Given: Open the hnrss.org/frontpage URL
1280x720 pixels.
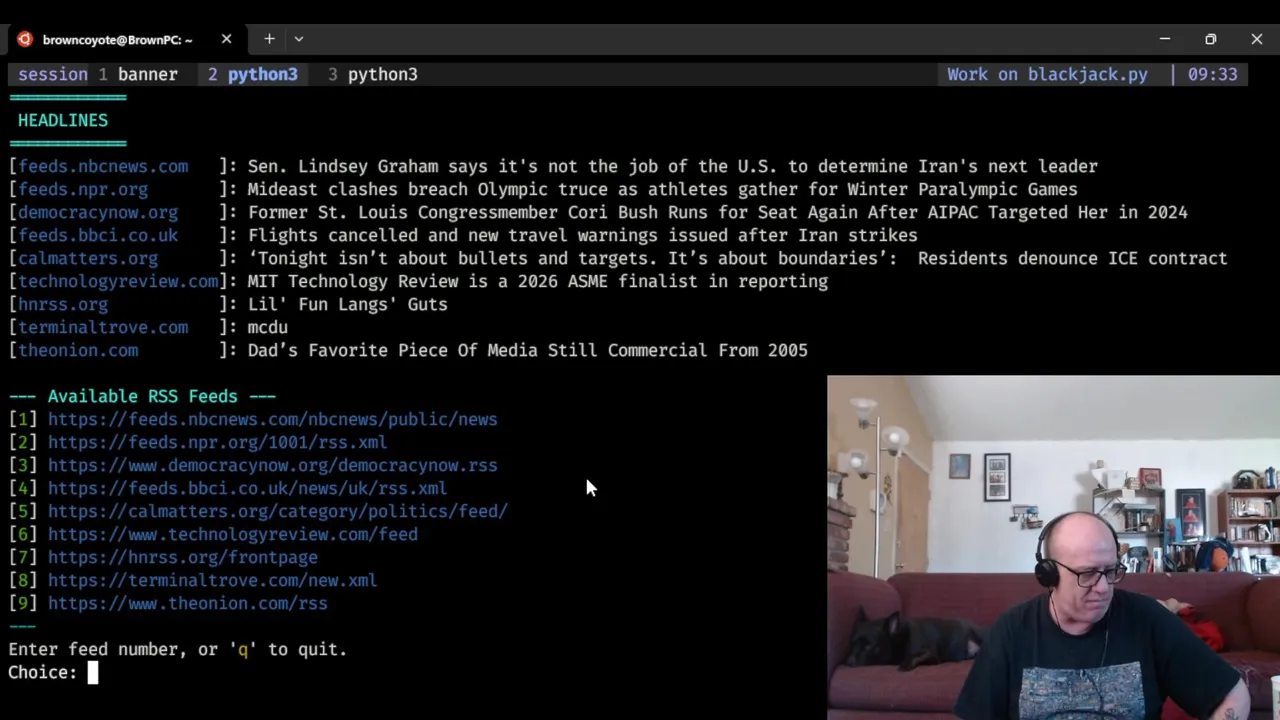Looking at the screenshot, I should tap(182, 557).
